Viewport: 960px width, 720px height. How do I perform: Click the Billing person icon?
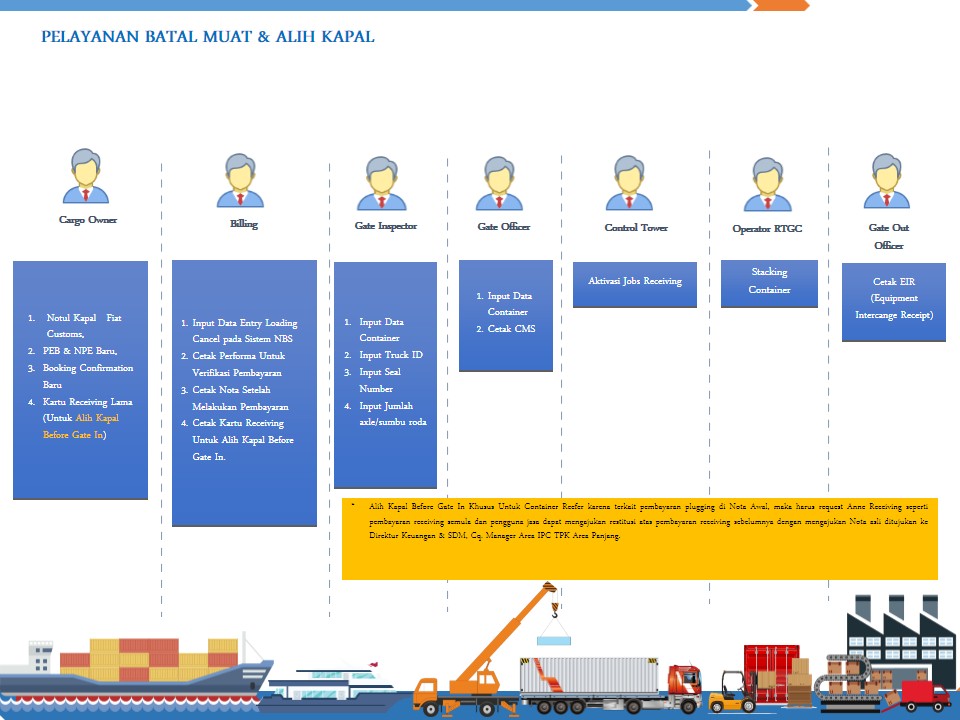coord(240,181)
